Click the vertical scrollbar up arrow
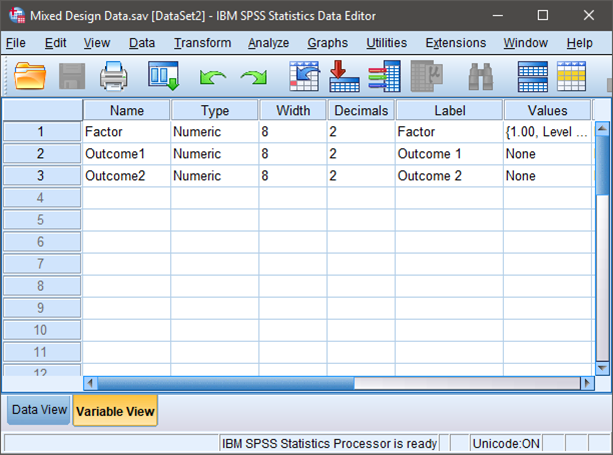The width and height of the screenshot is (613, 455). click(x=602, y=129)
